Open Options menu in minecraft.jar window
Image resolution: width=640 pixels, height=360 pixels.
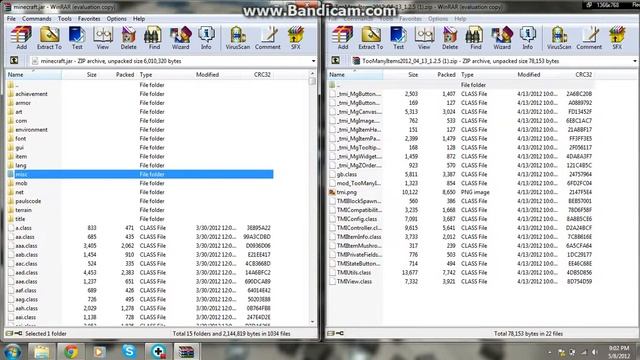(x=116, y=19)
